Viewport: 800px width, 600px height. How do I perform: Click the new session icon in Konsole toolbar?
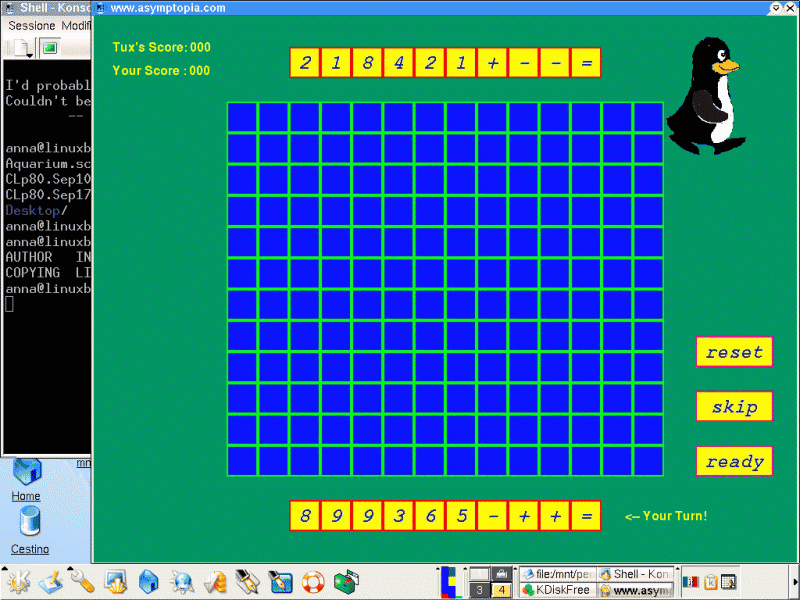coord(22,48)
